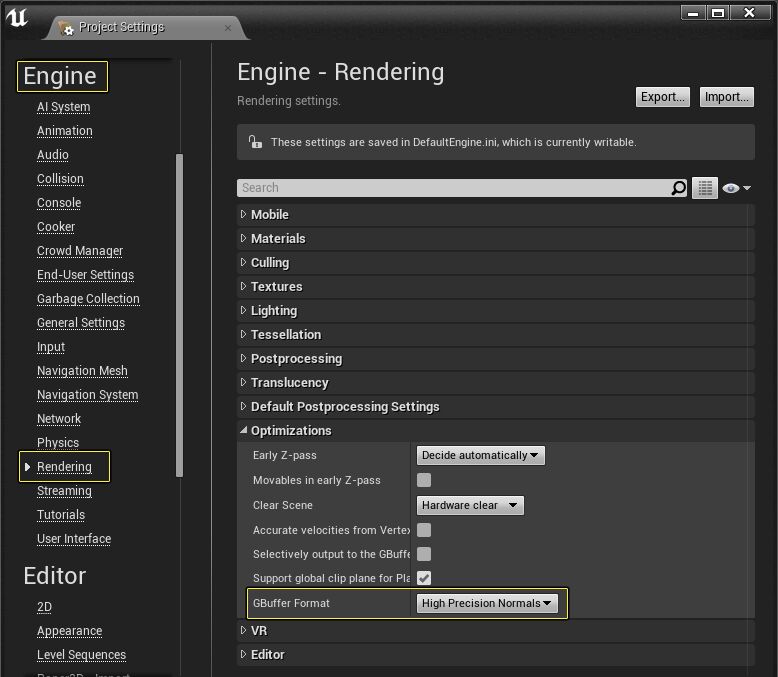Enable Movables in early Z-pass checkbox

424,480
